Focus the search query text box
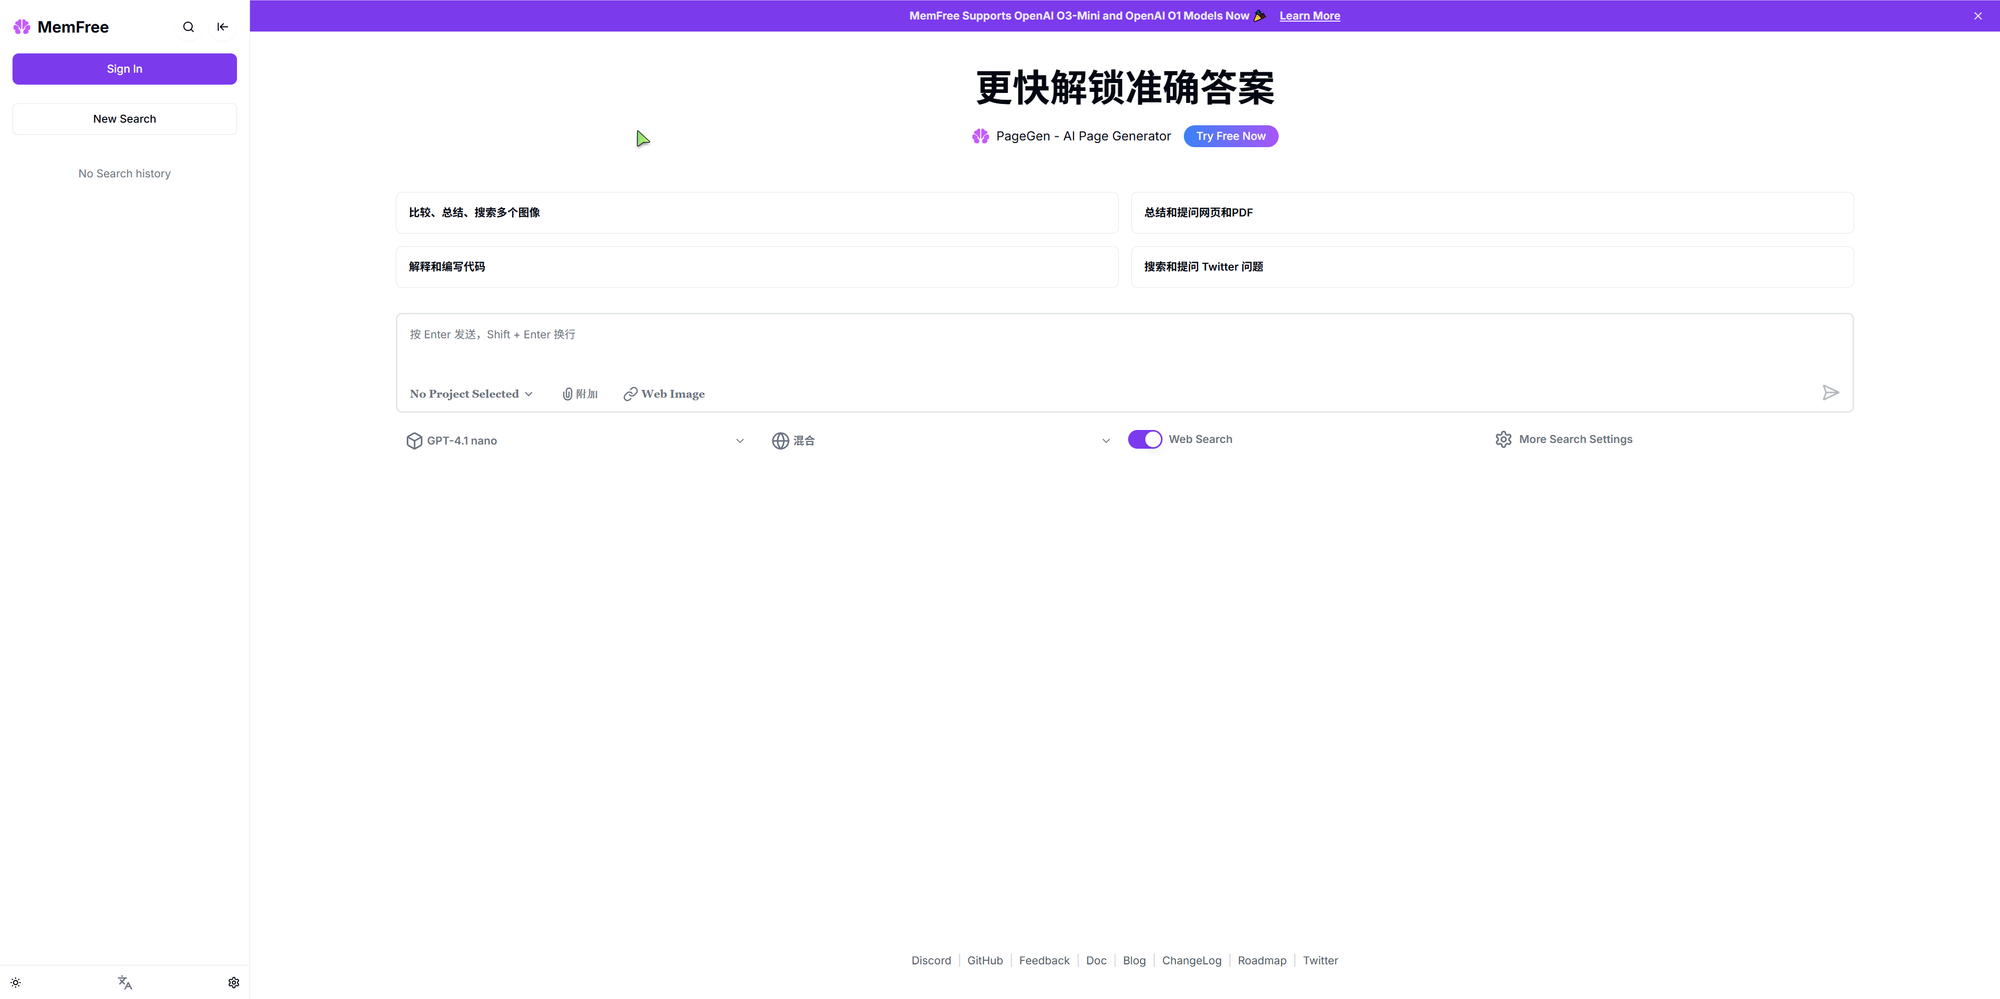 (1124, 346)
